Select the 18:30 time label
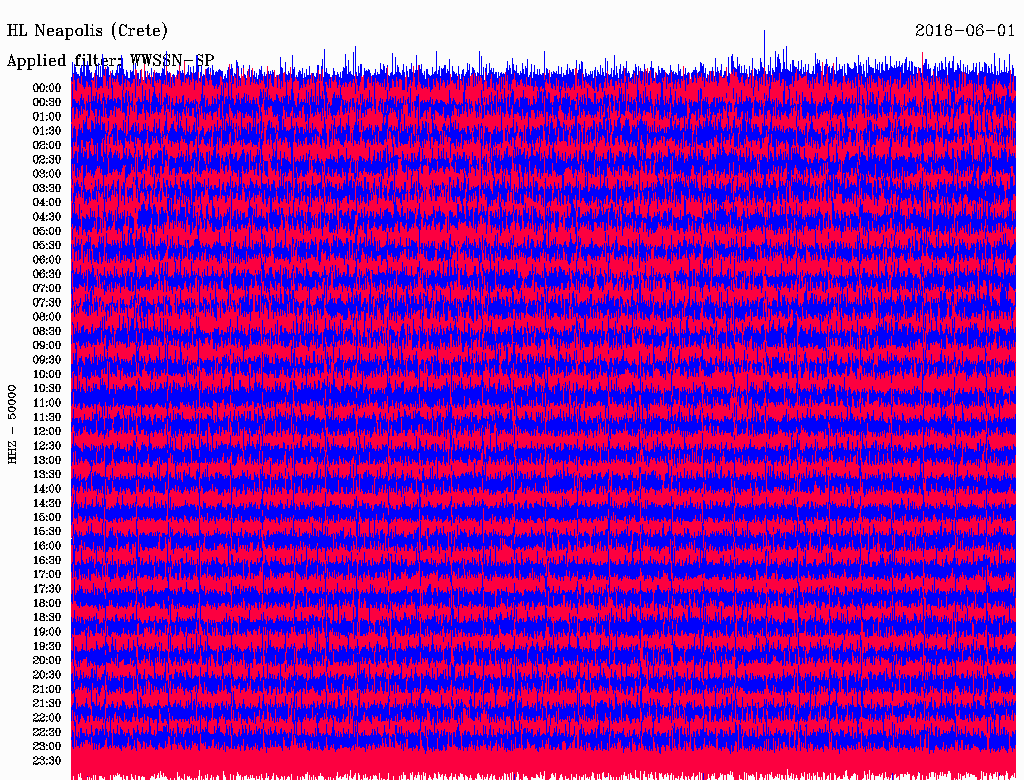The image size is (1024, 780). [x=47, y=617]
